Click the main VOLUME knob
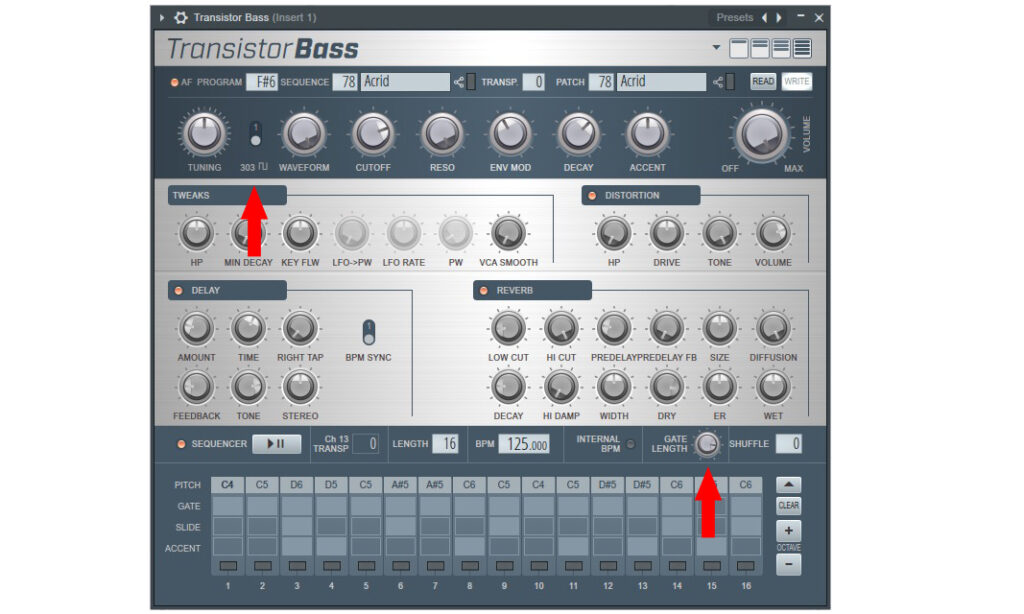1024x614 pixels. [761, 135]
